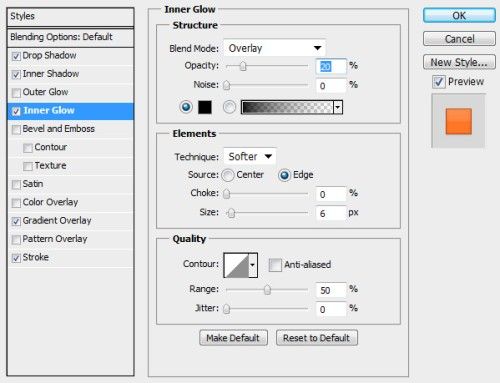Screen dimensions: 500x383
Task: Select the gradient radio button
Action: [x=229, y=107]
